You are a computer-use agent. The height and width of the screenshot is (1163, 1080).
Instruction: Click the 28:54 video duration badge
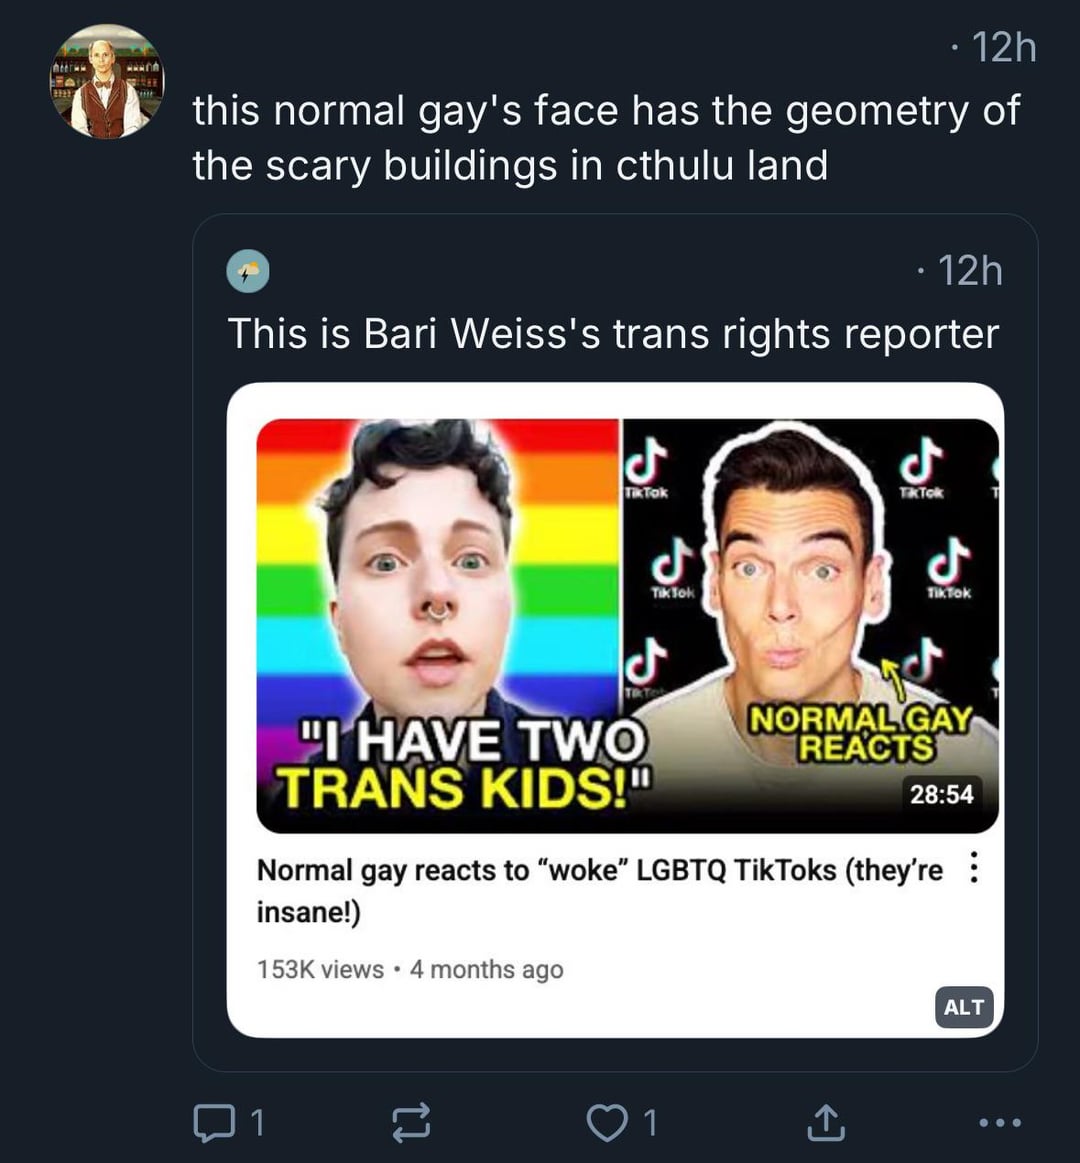[940, 794]
